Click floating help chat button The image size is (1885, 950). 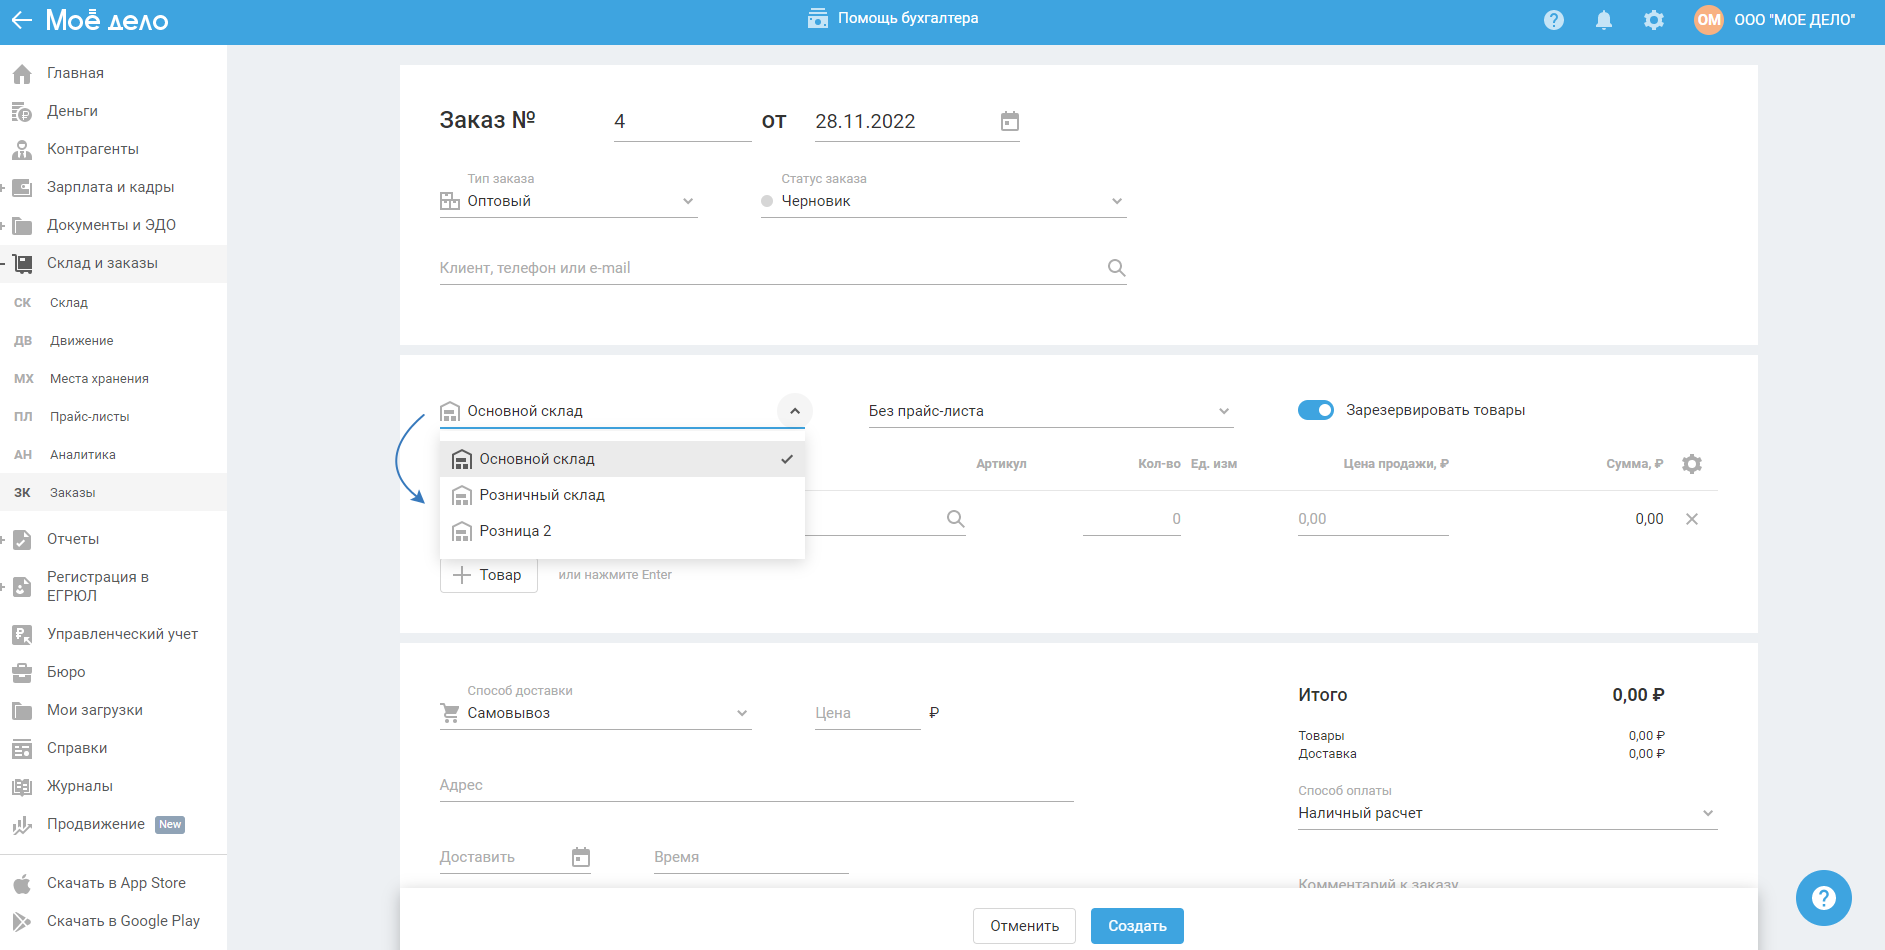tap(1822, 897)
